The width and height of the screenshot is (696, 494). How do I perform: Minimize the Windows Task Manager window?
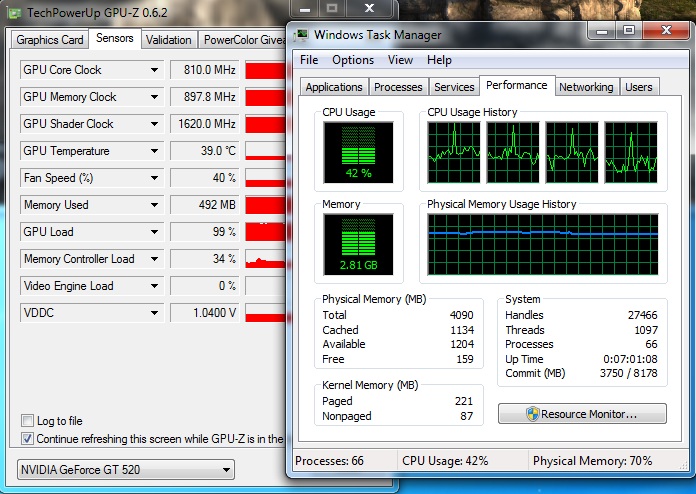click(601, 31)
